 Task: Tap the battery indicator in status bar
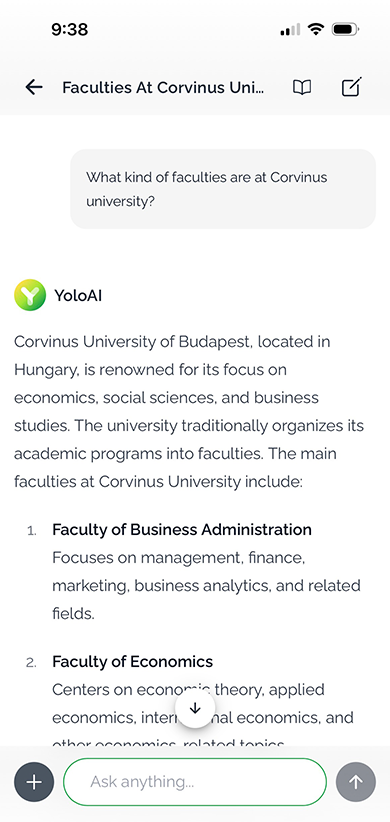[345, 29]
